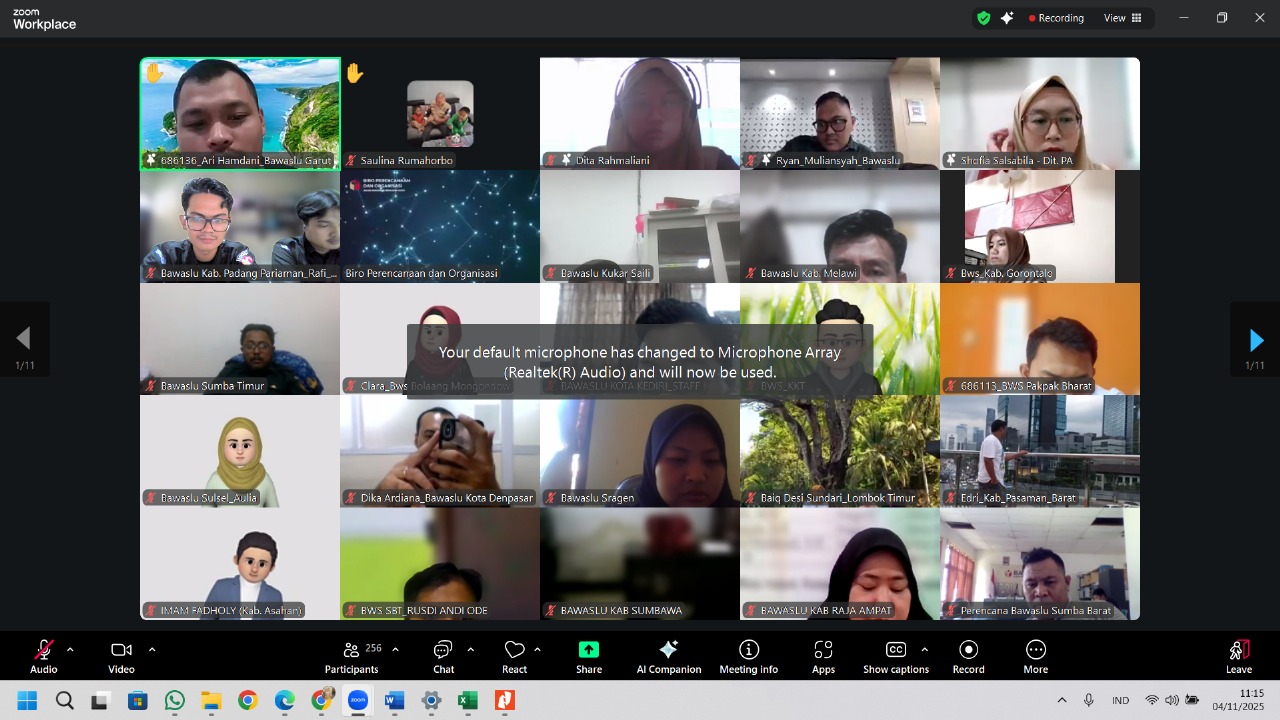Go to next page of participants
Image resolution: width=1280 pixels, height=720 pixels.
click(1255, 340)
